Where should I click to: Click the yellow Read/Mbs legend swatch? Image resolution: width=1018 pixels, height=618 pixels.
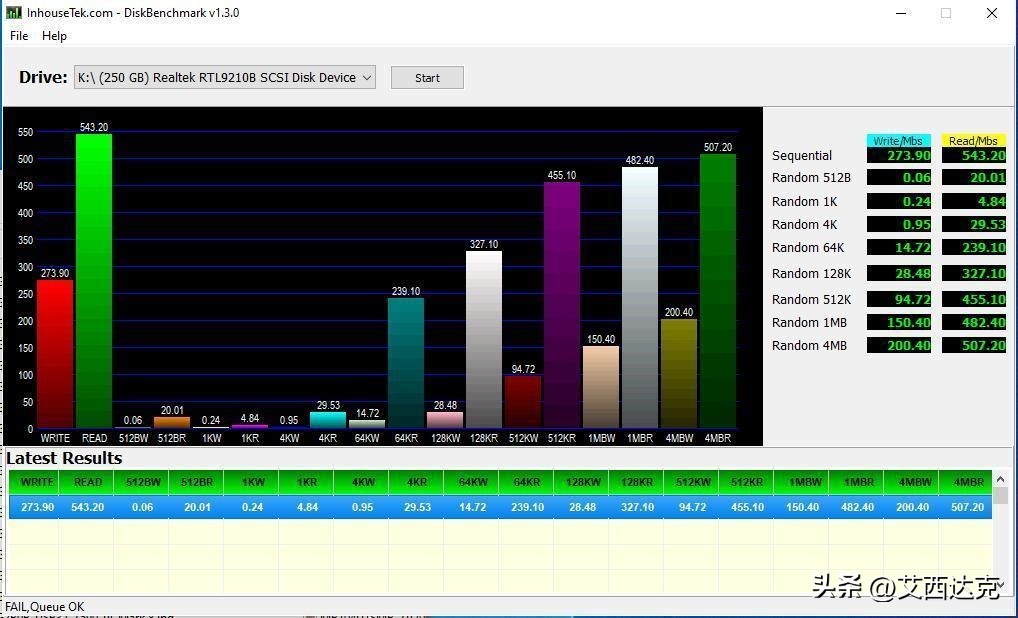[x=973, y=141]
